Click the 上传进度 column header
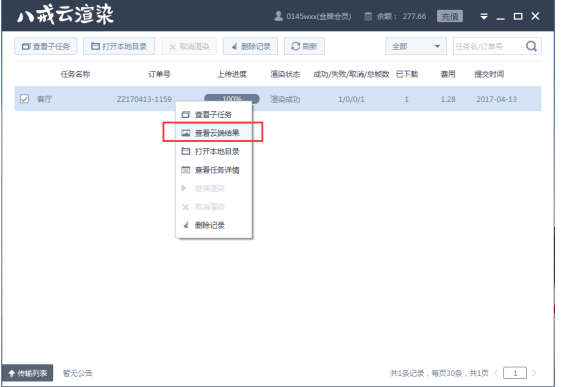This screenshot has height=387, width=561. tap(232, 74)
